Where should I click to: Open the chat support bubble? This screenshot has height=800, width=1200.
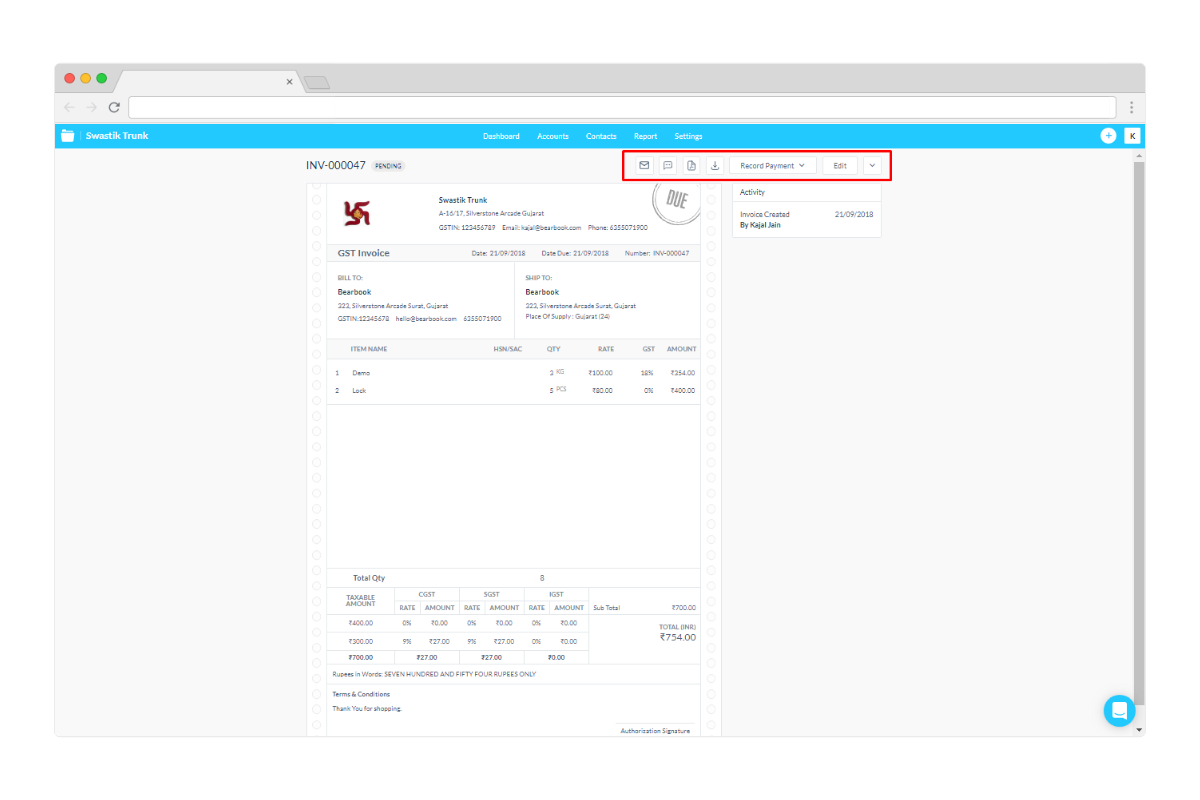click(x=1120, y=711)
